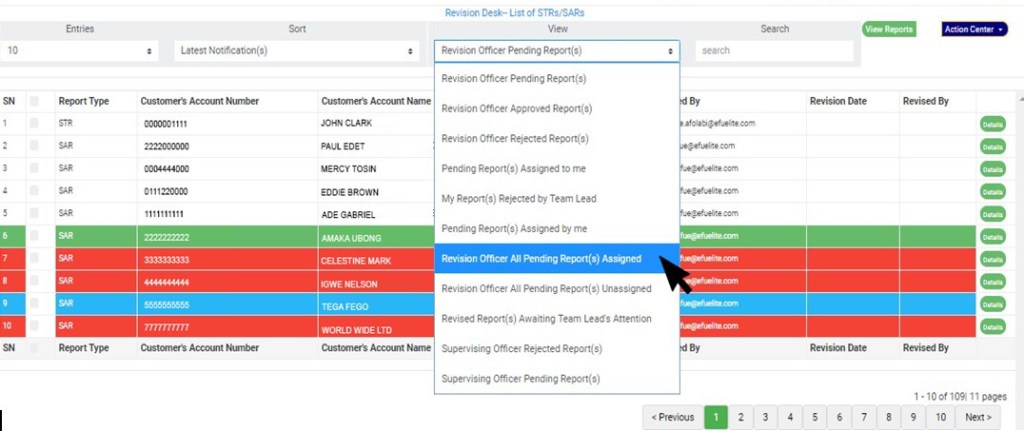Click Details button for John Clark row
Screen dimensions: 1024x431
pyautogui.click(x=991, y=124)
